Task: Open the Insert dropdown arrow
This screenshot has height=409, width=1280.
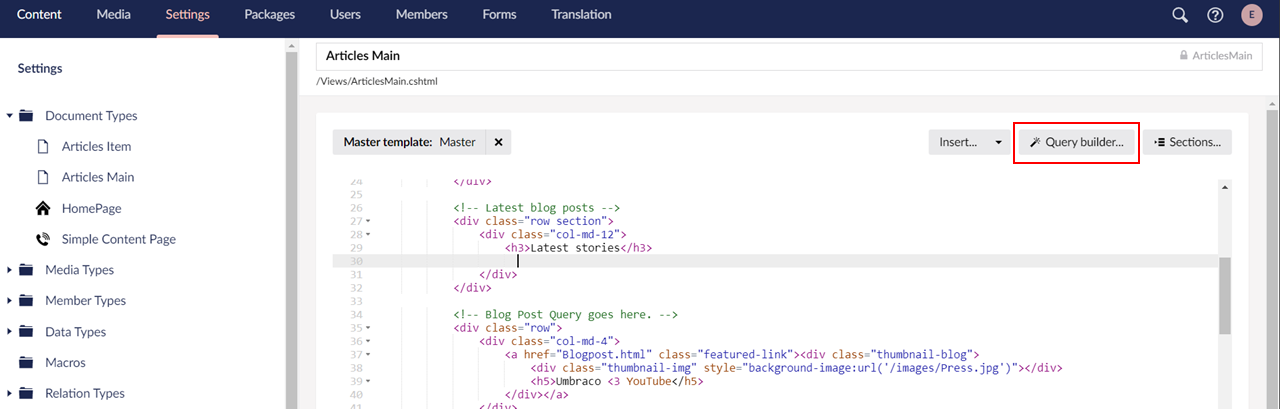Action: click(998, 142)
